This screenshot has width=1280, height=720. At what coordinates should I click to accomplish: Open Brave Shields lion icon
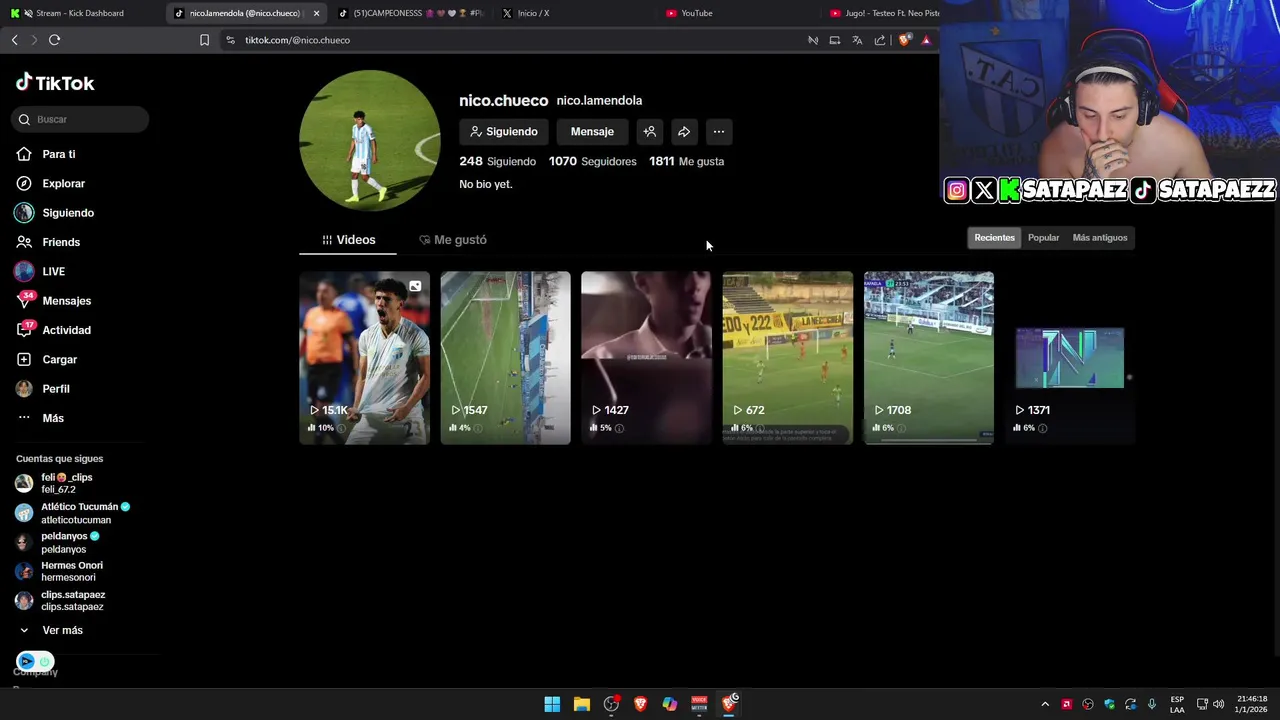(x=905, y=40)
